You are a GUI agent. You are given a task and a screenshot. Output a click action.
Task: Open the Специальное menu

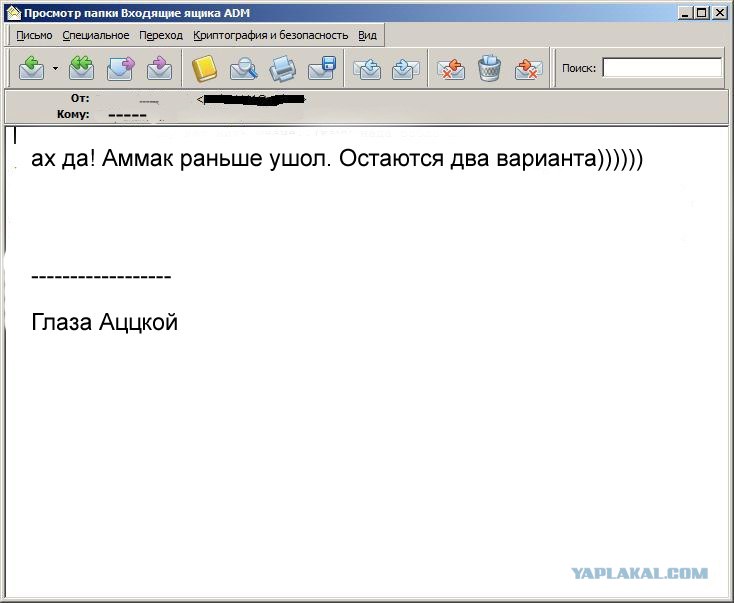(x=95, y=35)
